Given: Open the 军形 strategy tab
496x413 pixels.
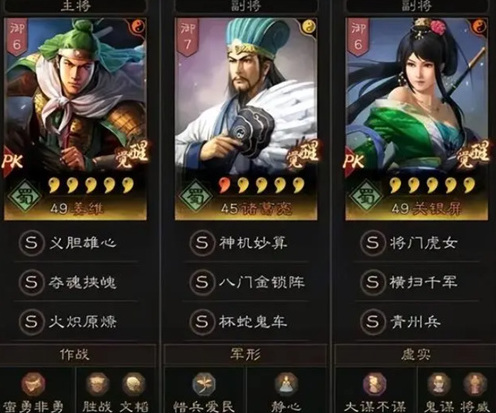Looking at the screenshot, I should [x=246, y=355].
